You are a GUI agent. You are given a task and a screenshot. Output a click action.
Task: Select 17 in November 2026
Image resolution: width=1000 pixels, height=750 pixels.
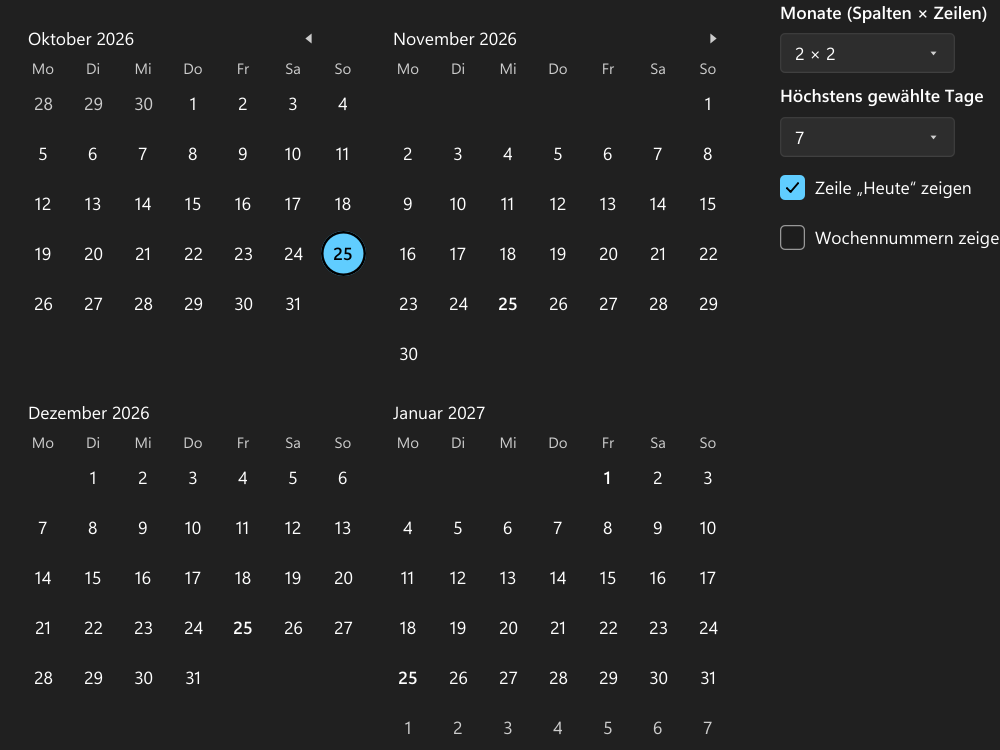tap(458, 254)
